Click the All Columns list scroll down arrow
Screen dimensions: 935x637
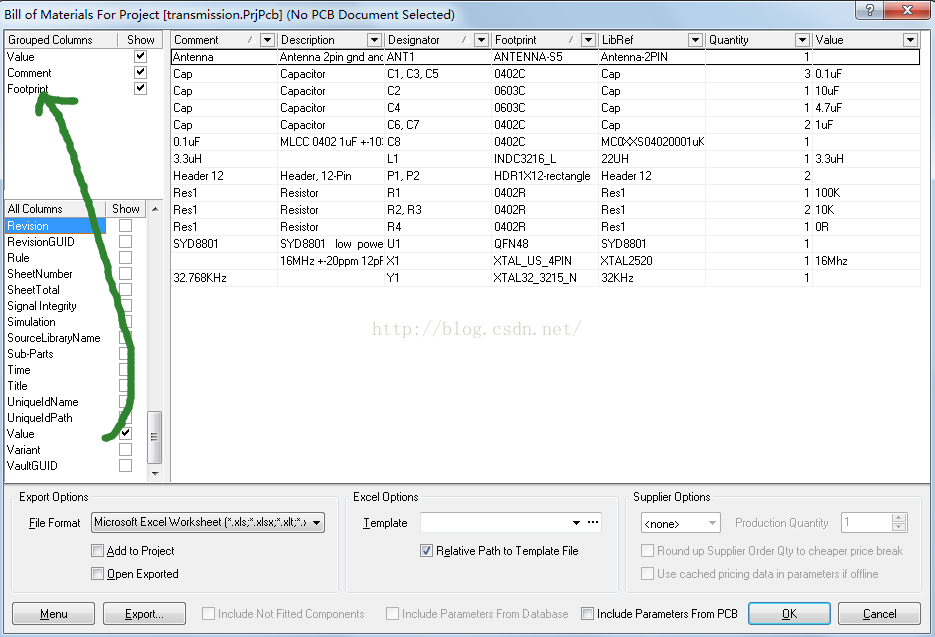[x=155, y=474]
